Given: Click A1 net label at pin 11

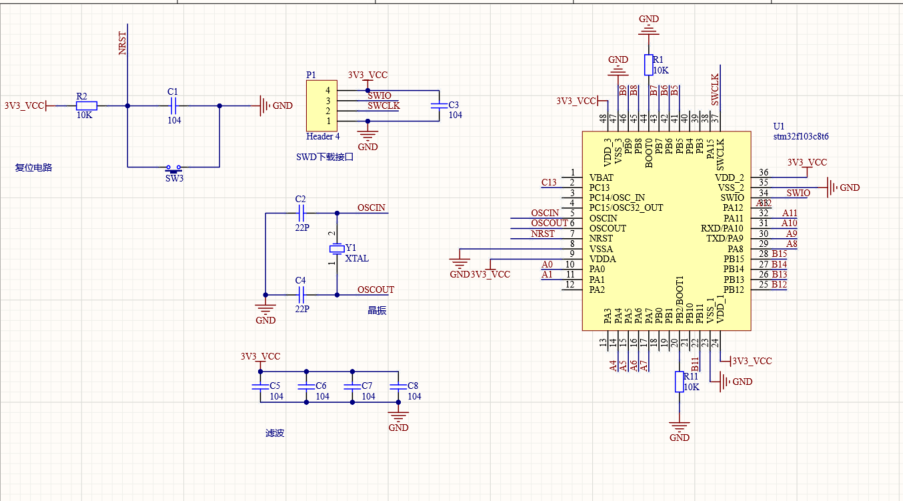Looking at the screenshot, I should pos(547,275).
